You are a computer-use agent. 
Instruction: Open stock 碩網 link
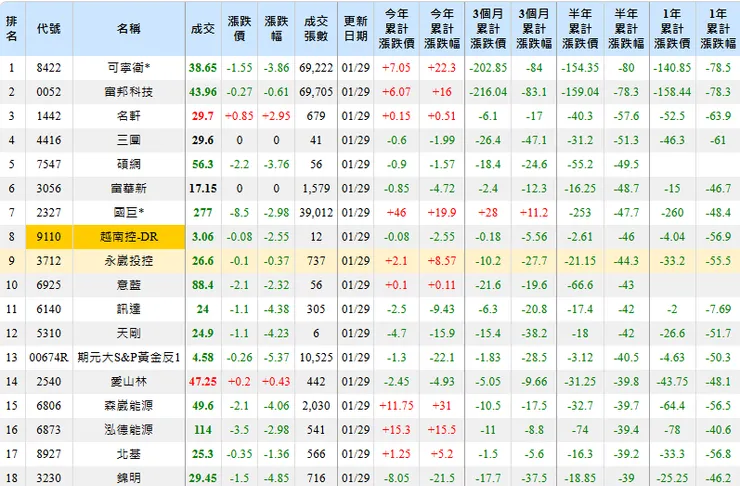click(128, 164)
